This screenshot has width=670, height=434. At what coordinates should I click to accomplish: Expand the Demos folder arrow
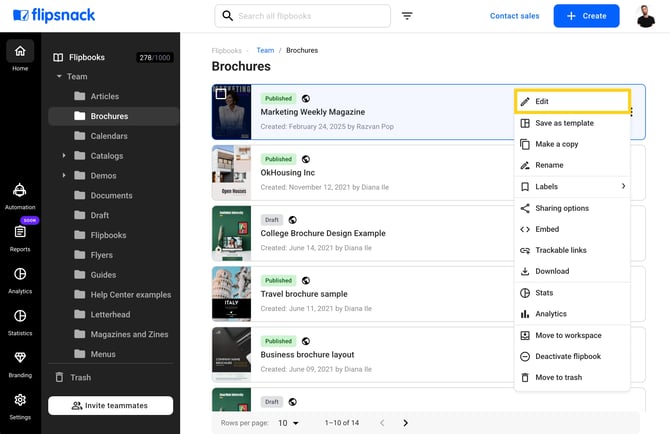pyautogui.click(x=64, y=176)
